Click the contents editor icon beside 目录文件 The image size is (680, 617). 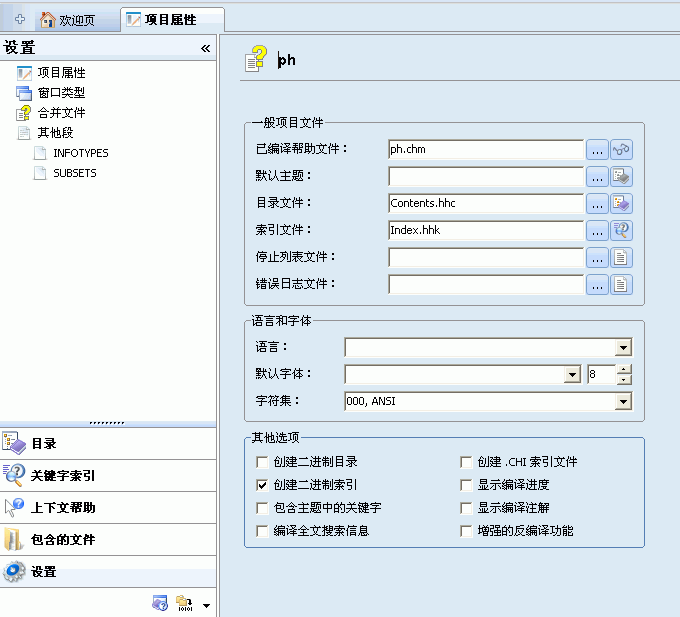click(621, 204)
